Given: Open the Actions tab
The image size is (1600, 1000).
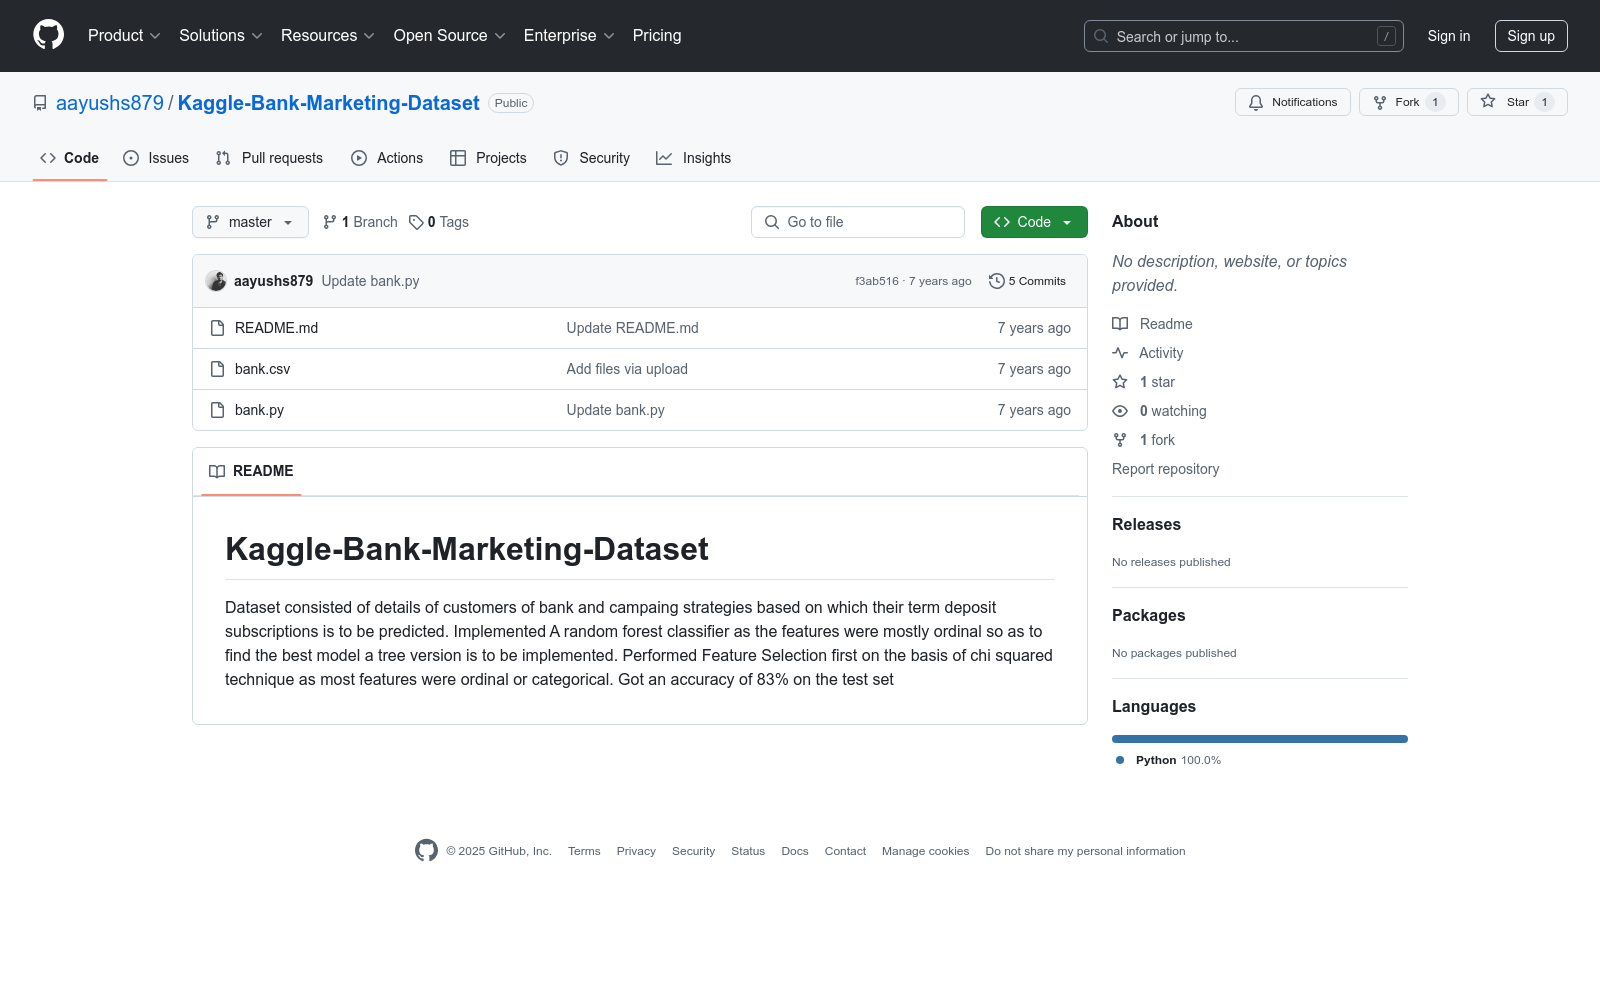Looking at the screenshot, I should [387, 158].
